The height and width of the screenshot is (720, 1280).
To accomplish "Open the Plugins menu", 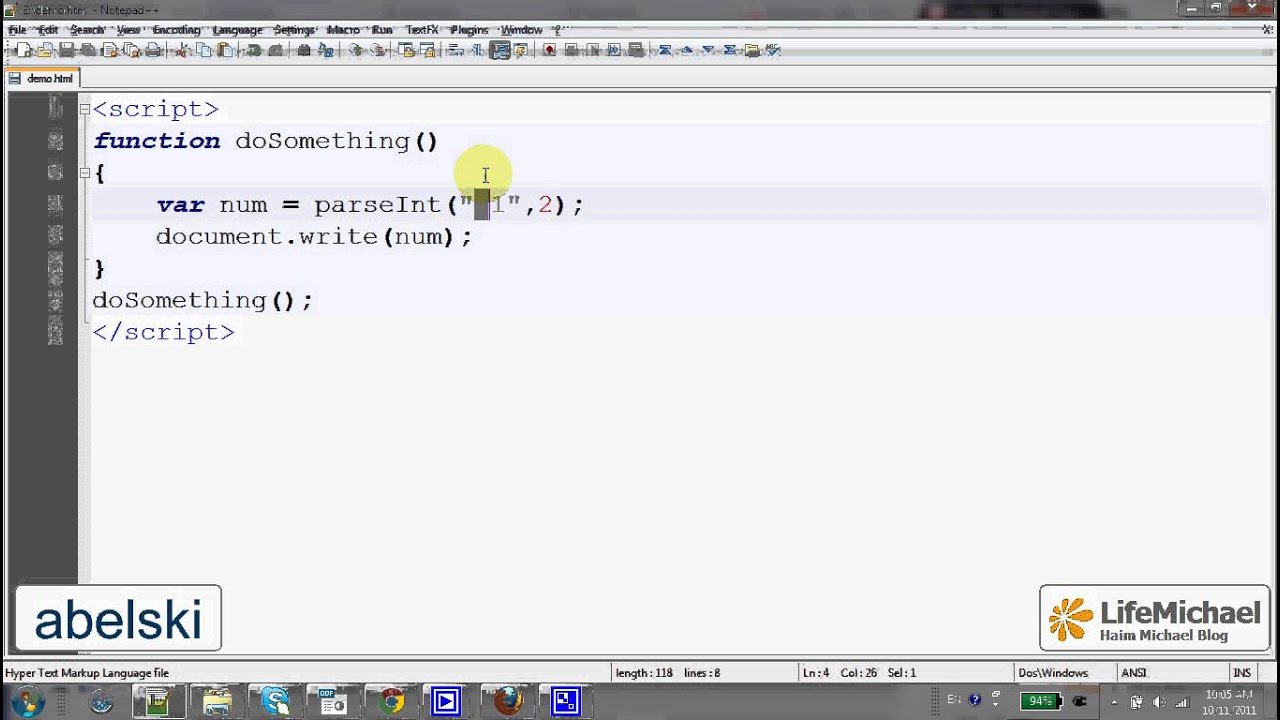I will tap(469, 30).
